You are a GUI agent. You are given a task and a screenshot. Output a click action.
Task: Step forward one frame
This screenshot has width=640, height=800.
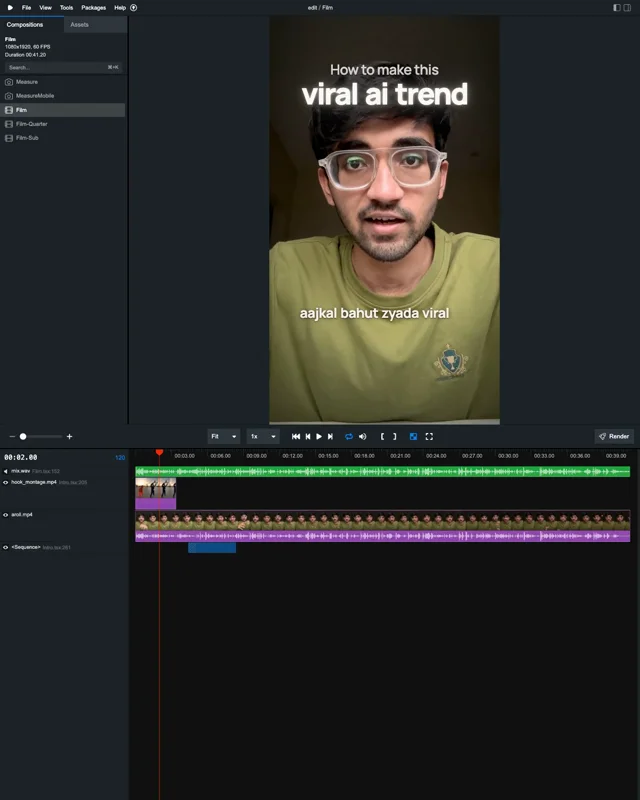[x=330, y=437]
